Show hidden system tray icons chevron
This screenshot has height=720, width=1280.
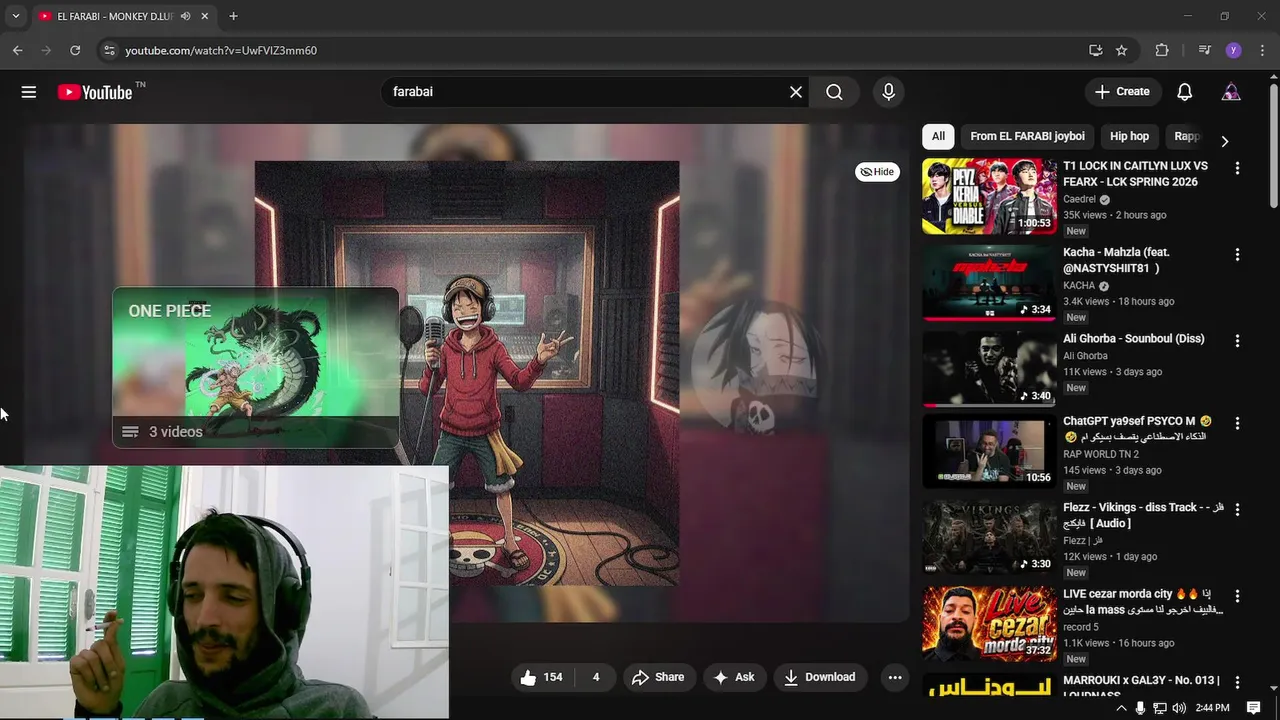(x=1121, y=708)
